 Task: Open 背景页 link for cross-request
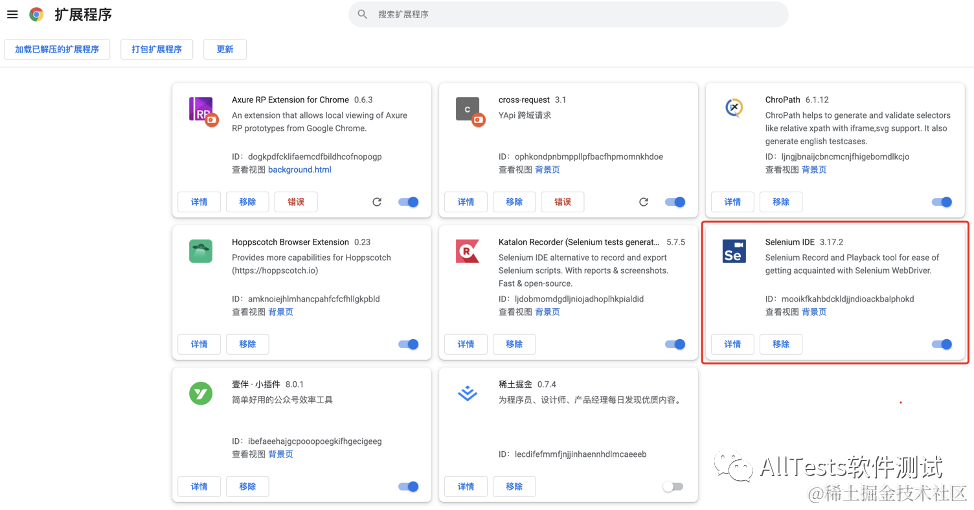547,170
